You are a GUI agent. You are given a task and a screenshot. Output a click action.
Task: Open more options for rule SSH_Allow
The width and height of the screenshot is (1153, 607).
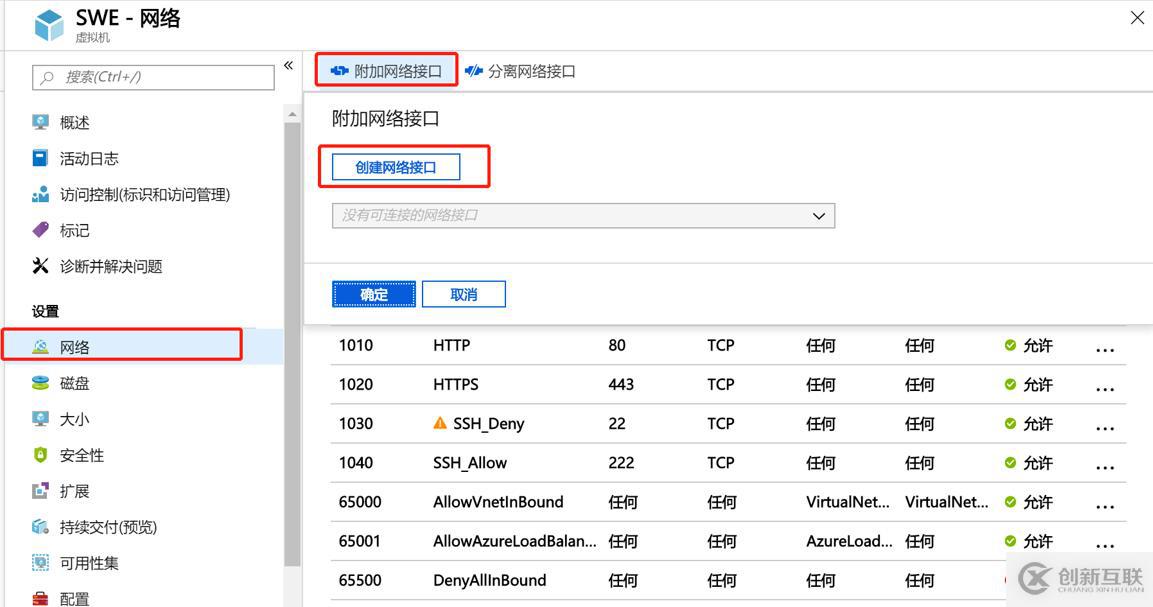[1105, 463]
